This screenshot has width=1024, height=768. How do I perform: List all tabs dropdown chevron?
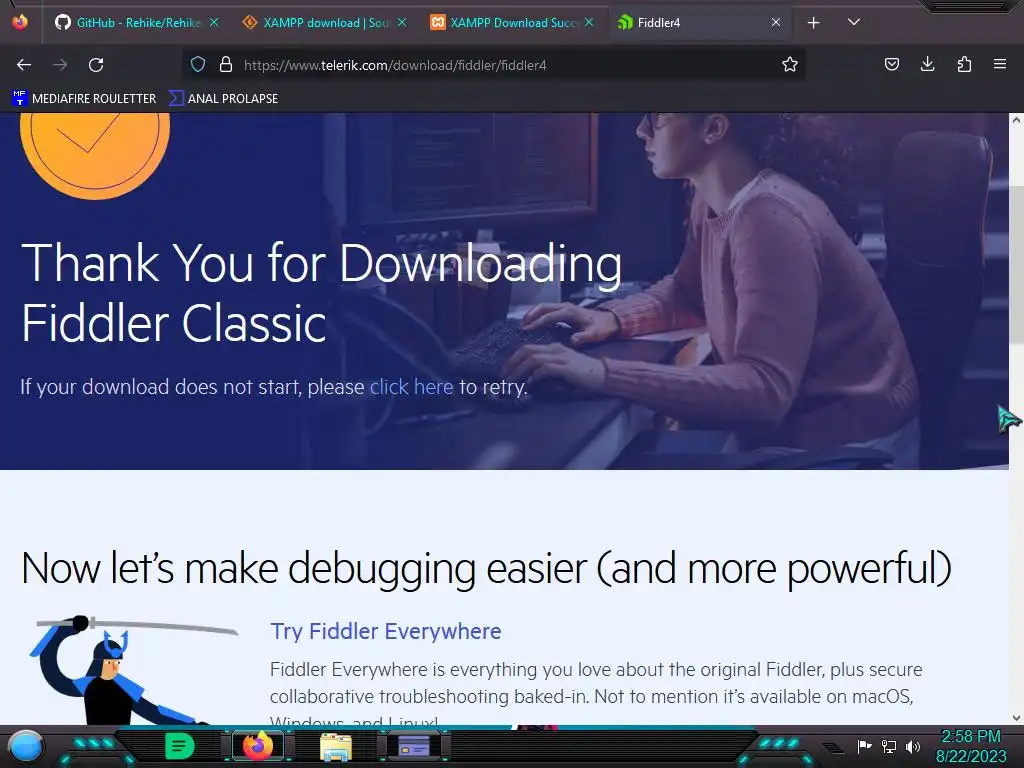tap(854, 22)
